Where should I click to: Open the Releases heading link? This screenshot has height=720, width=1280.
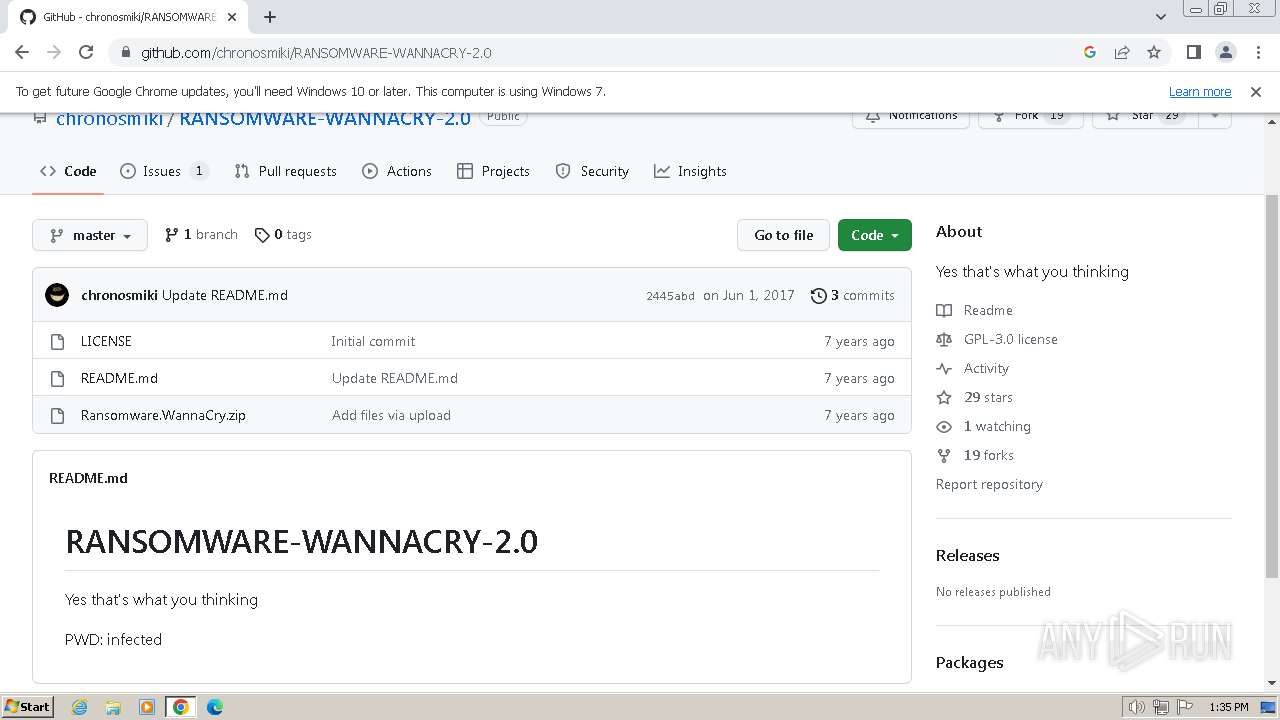(967, 555)
